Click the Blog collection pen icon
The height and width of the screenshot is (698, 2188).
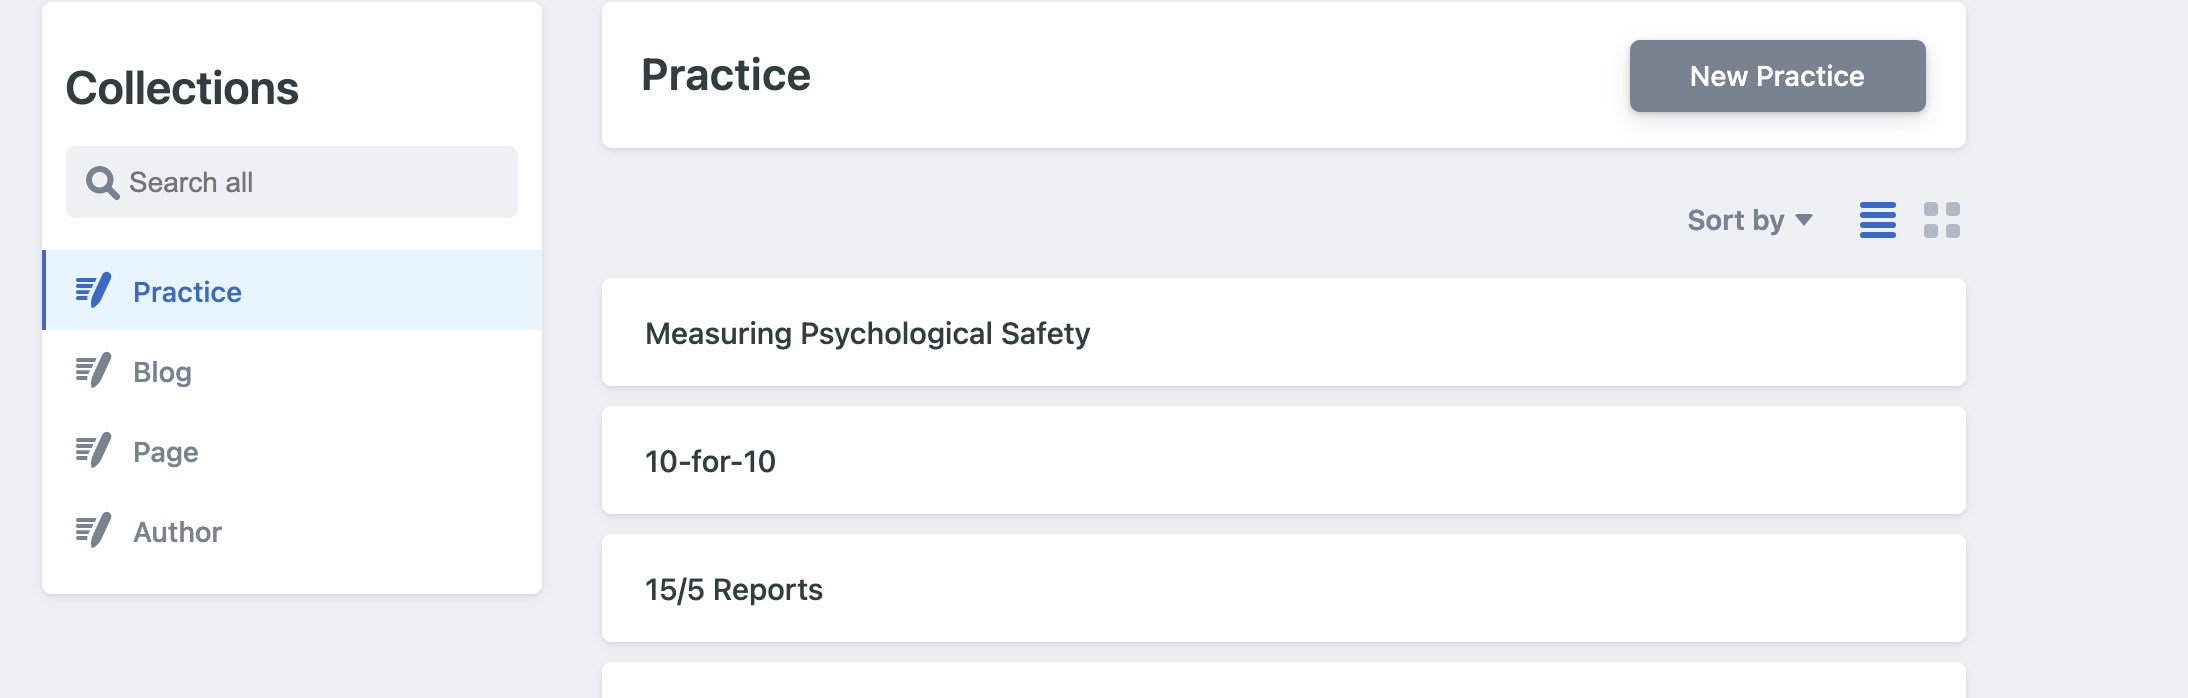(94, 371)
